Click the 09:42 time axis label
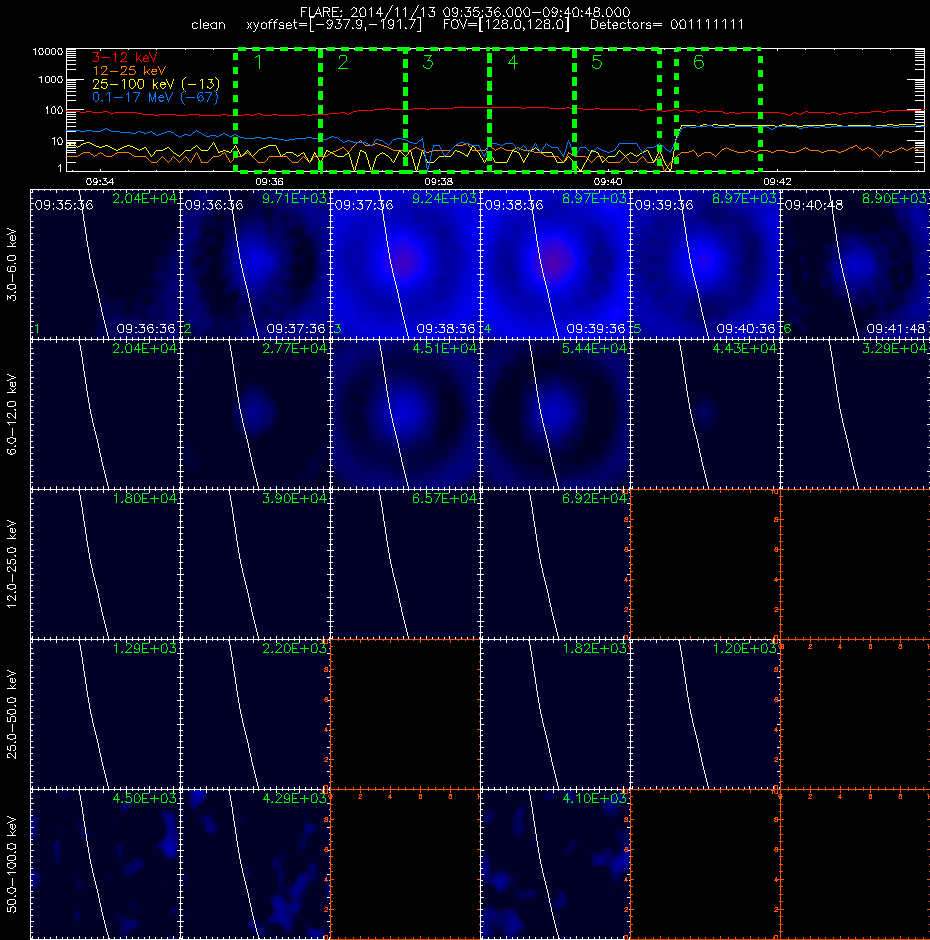The width and height of the screenshot is (930, 940). (777, 181)
